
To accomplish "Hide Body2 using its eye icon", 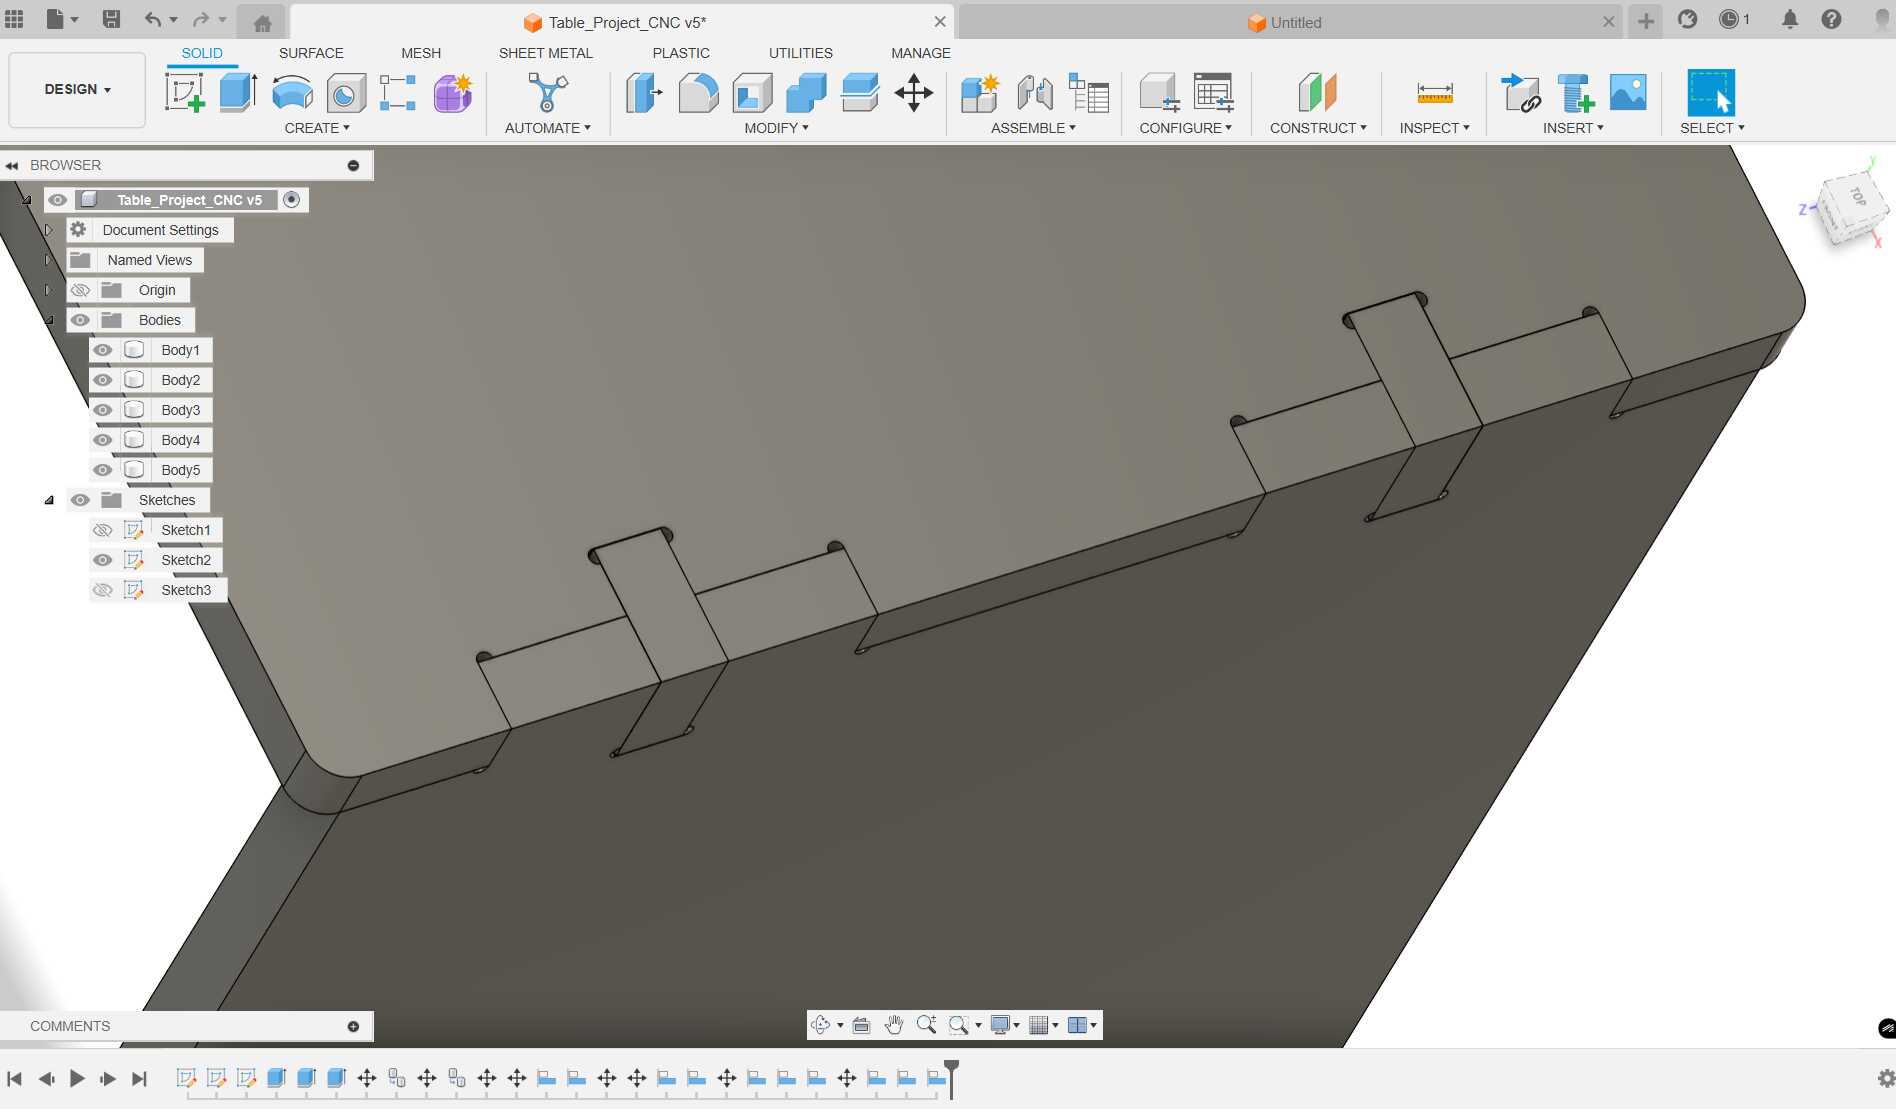I will pyautogui.click(x=103, y=380).
